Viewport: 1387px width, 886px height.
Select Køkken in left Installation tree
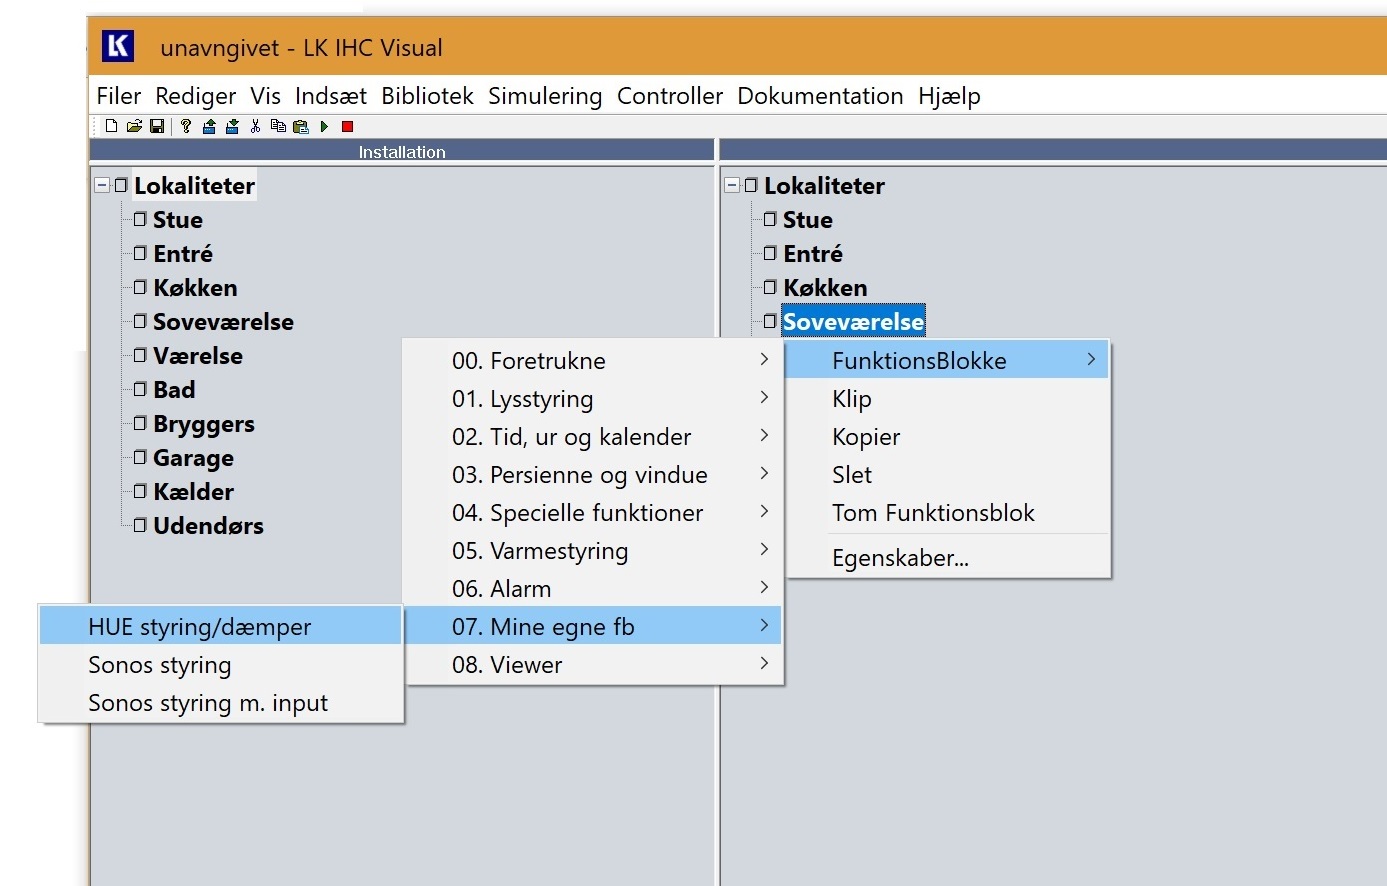[195, 288]
